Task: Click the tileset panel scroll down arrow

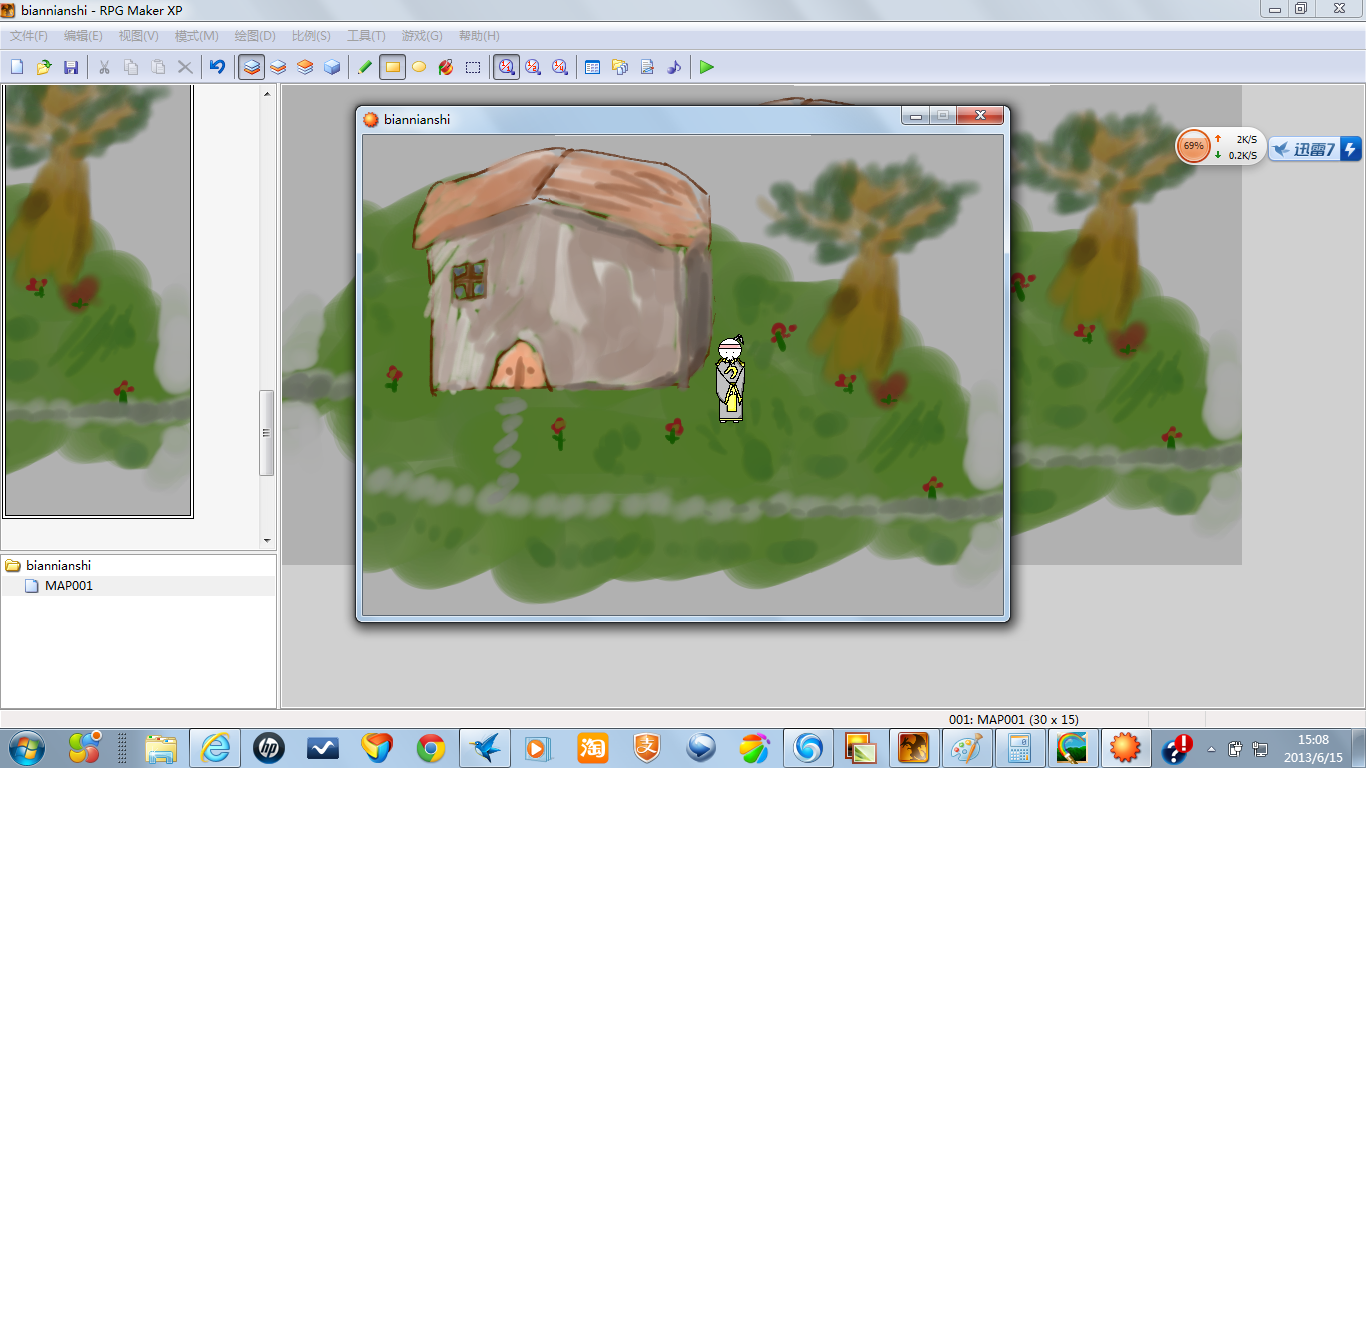Action: pyautogui.click(x=267, y=541)
